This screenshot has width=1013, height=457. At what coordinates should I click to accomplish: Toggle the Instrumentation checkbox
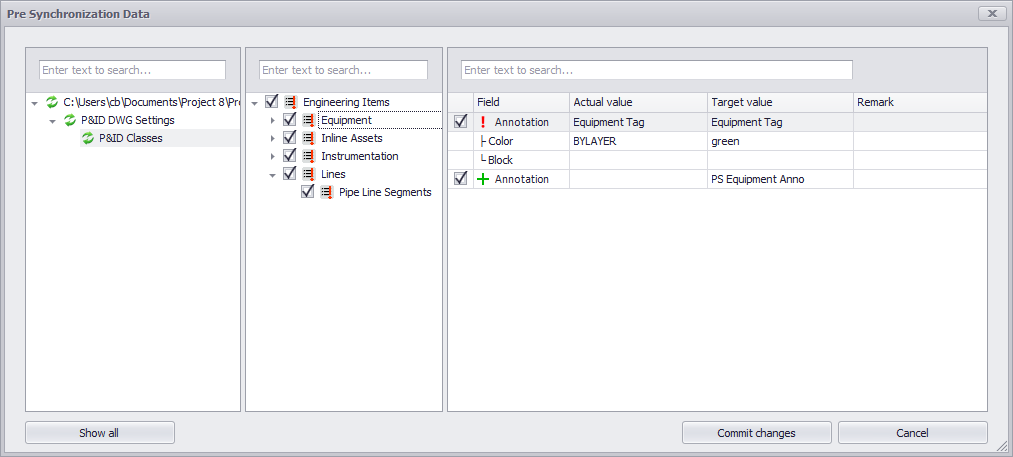click(x=290, y=156)
